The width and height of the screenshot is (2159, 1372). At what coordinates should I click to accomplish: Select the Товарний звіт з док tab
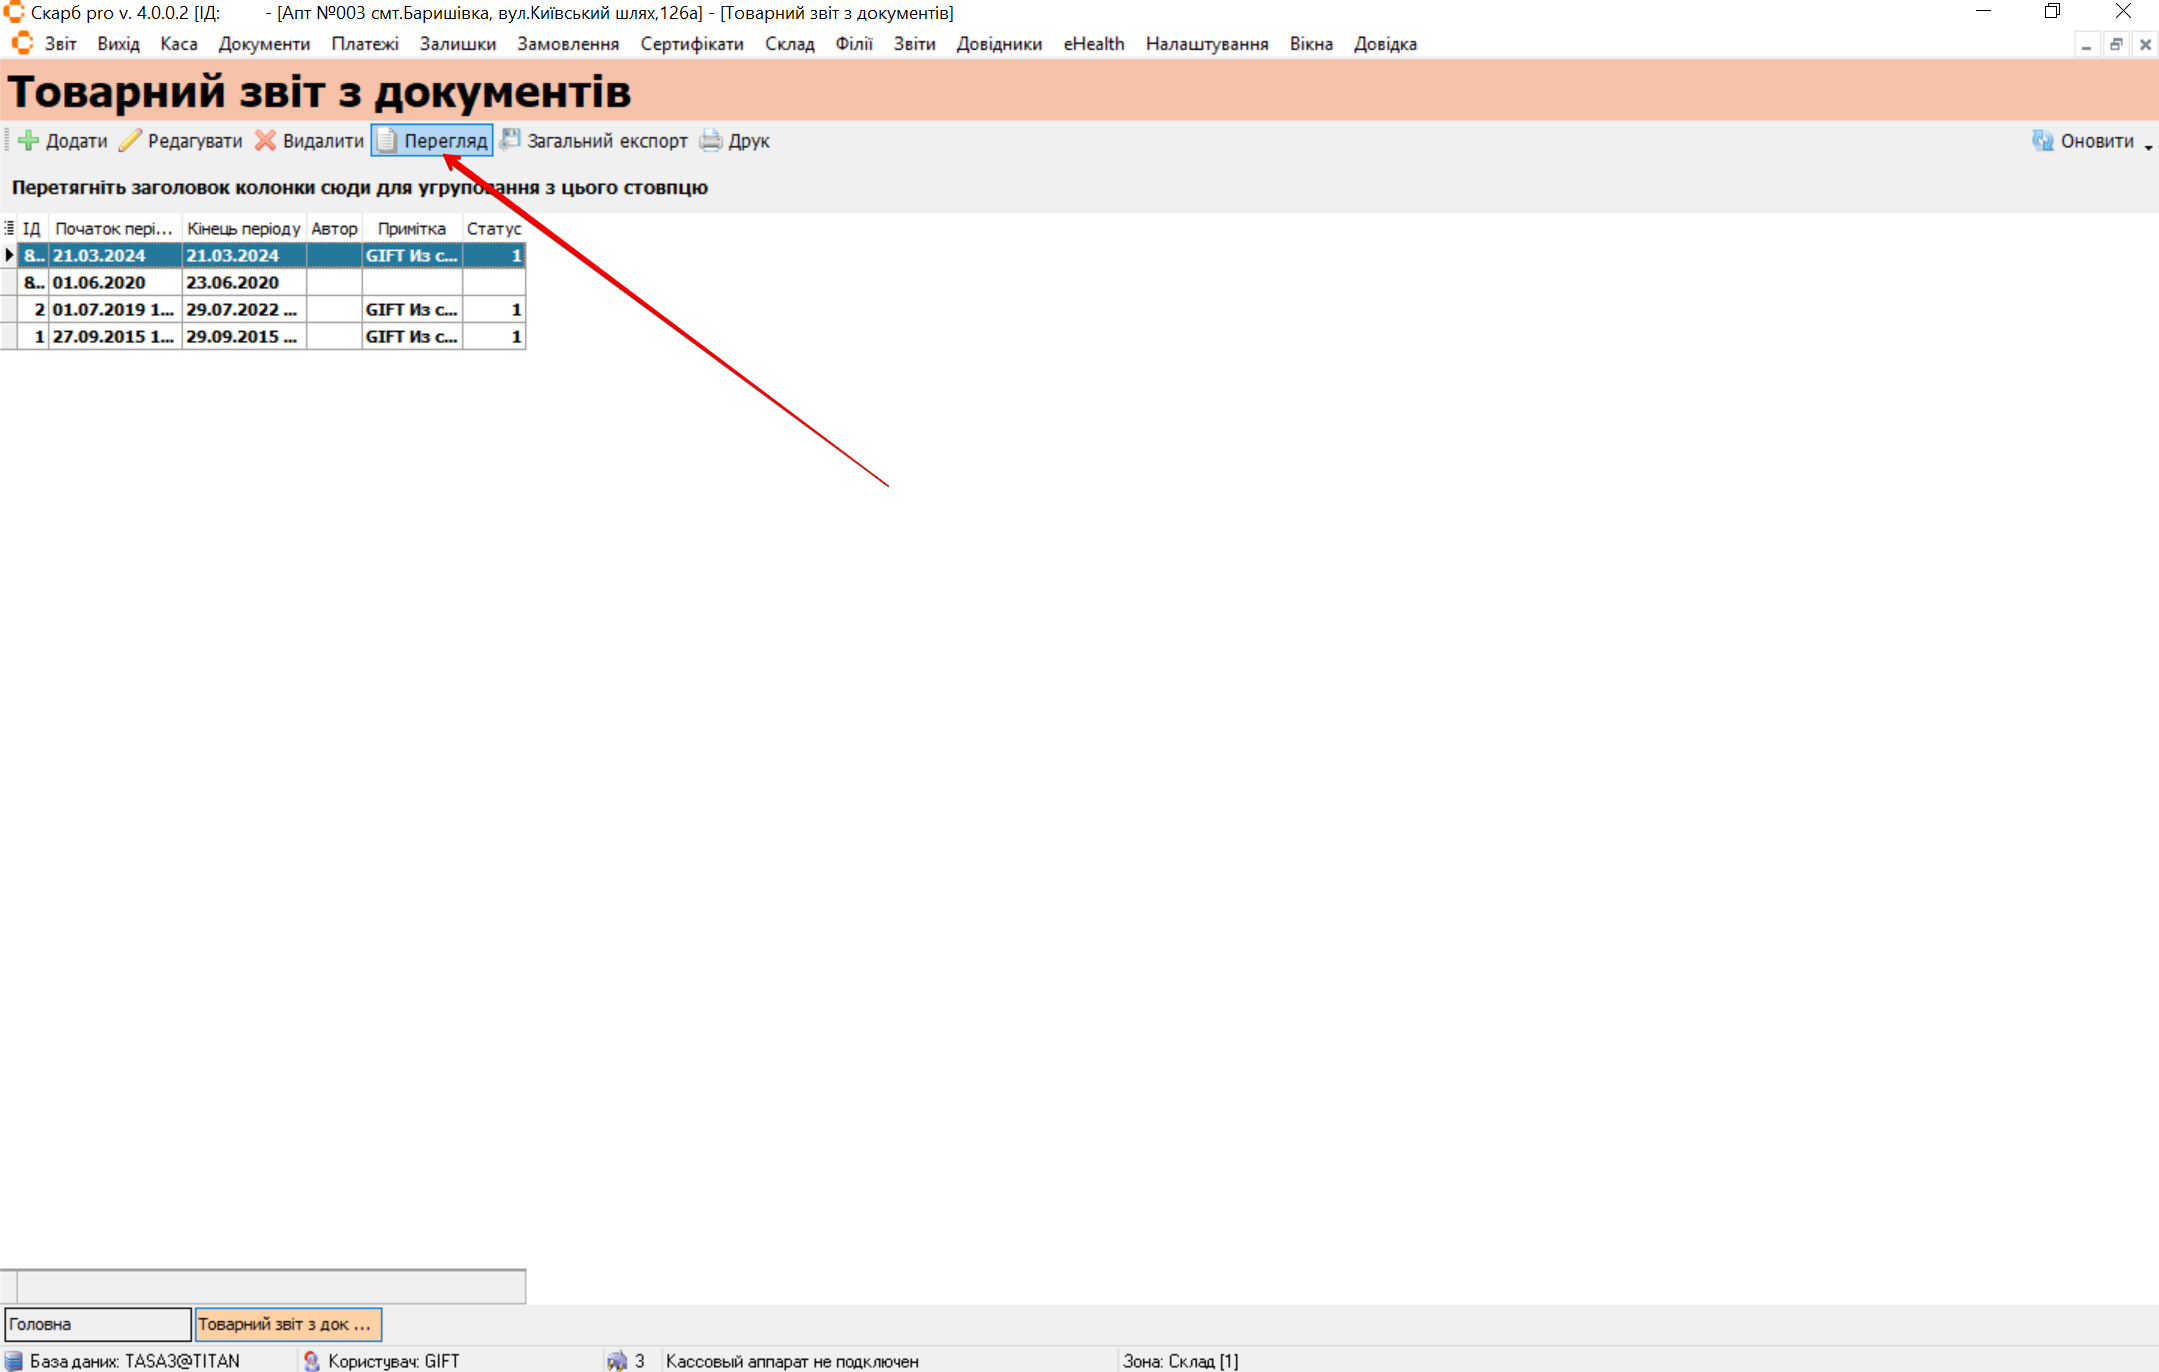[287, 1324]
